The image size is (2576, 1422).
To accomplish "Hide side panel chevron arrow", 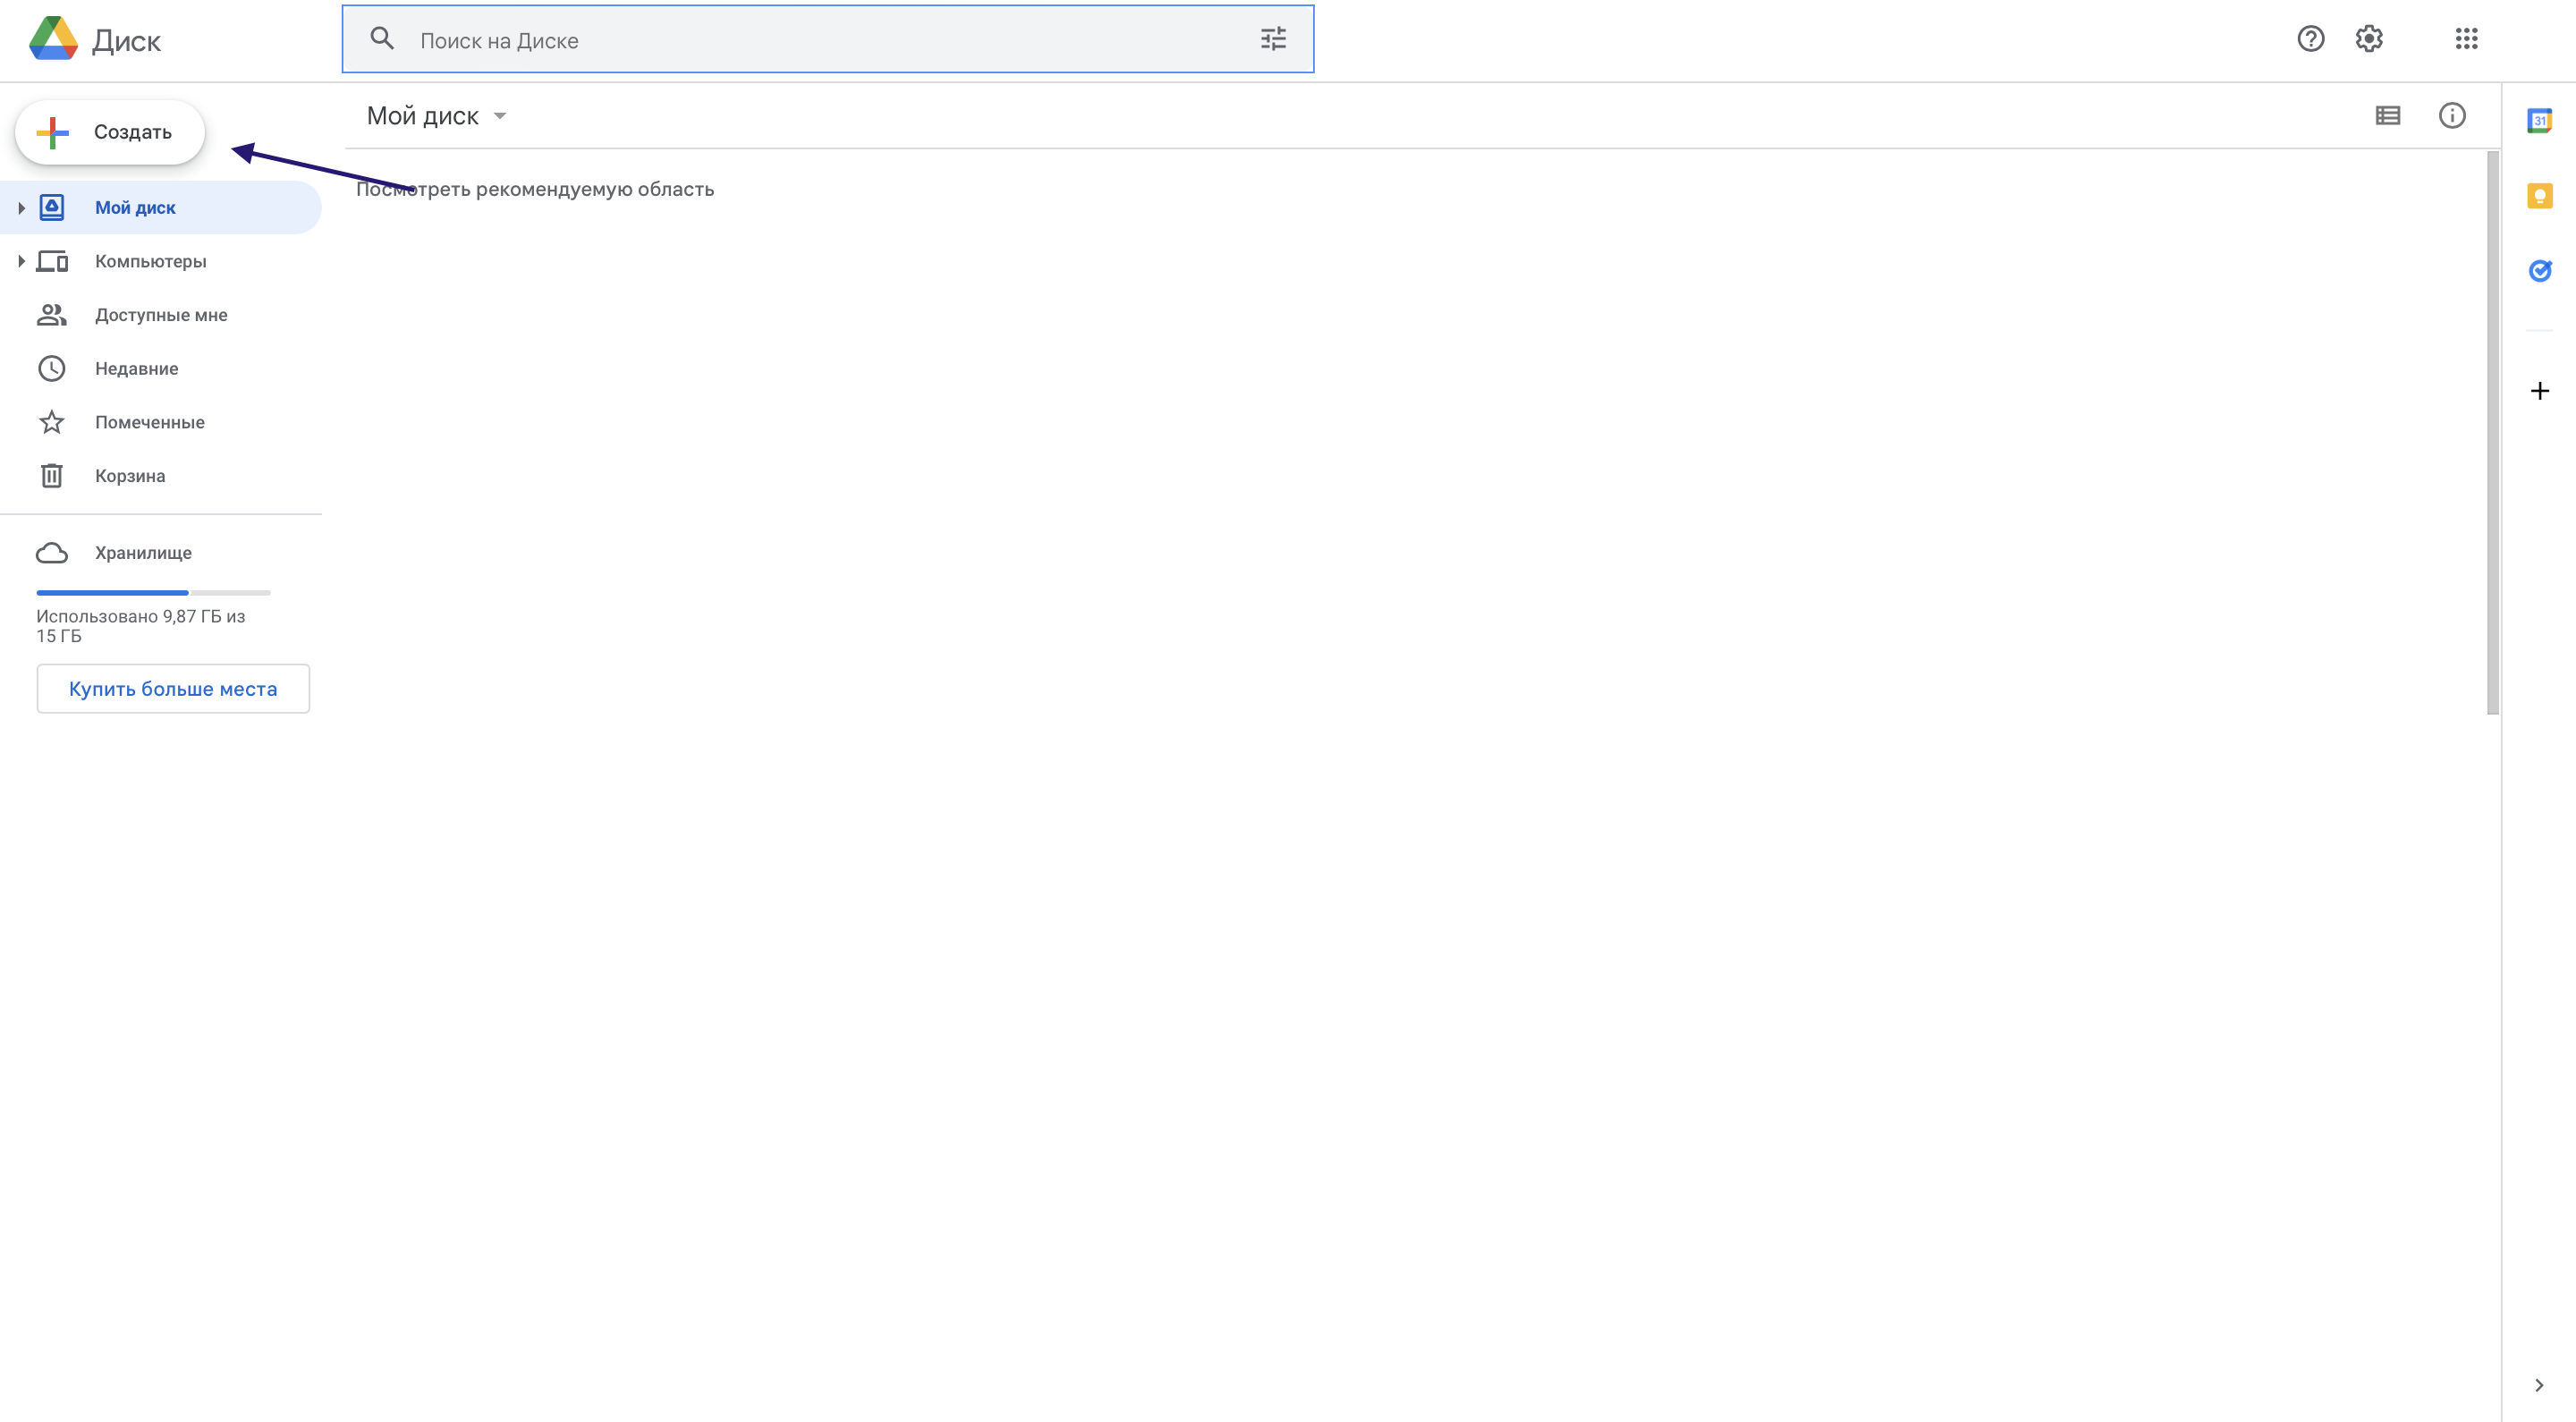I will [x=2538, y=1385].
